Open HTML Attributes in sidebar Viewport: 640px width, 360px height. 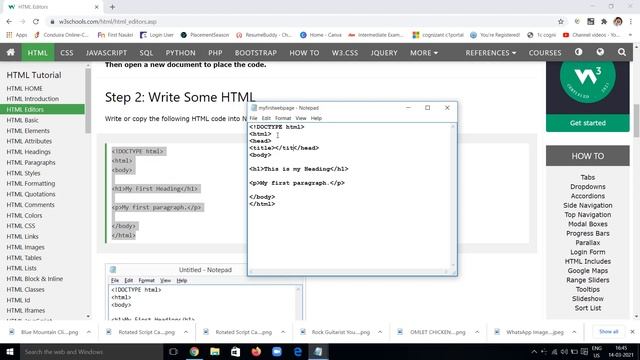coord(29,141)
